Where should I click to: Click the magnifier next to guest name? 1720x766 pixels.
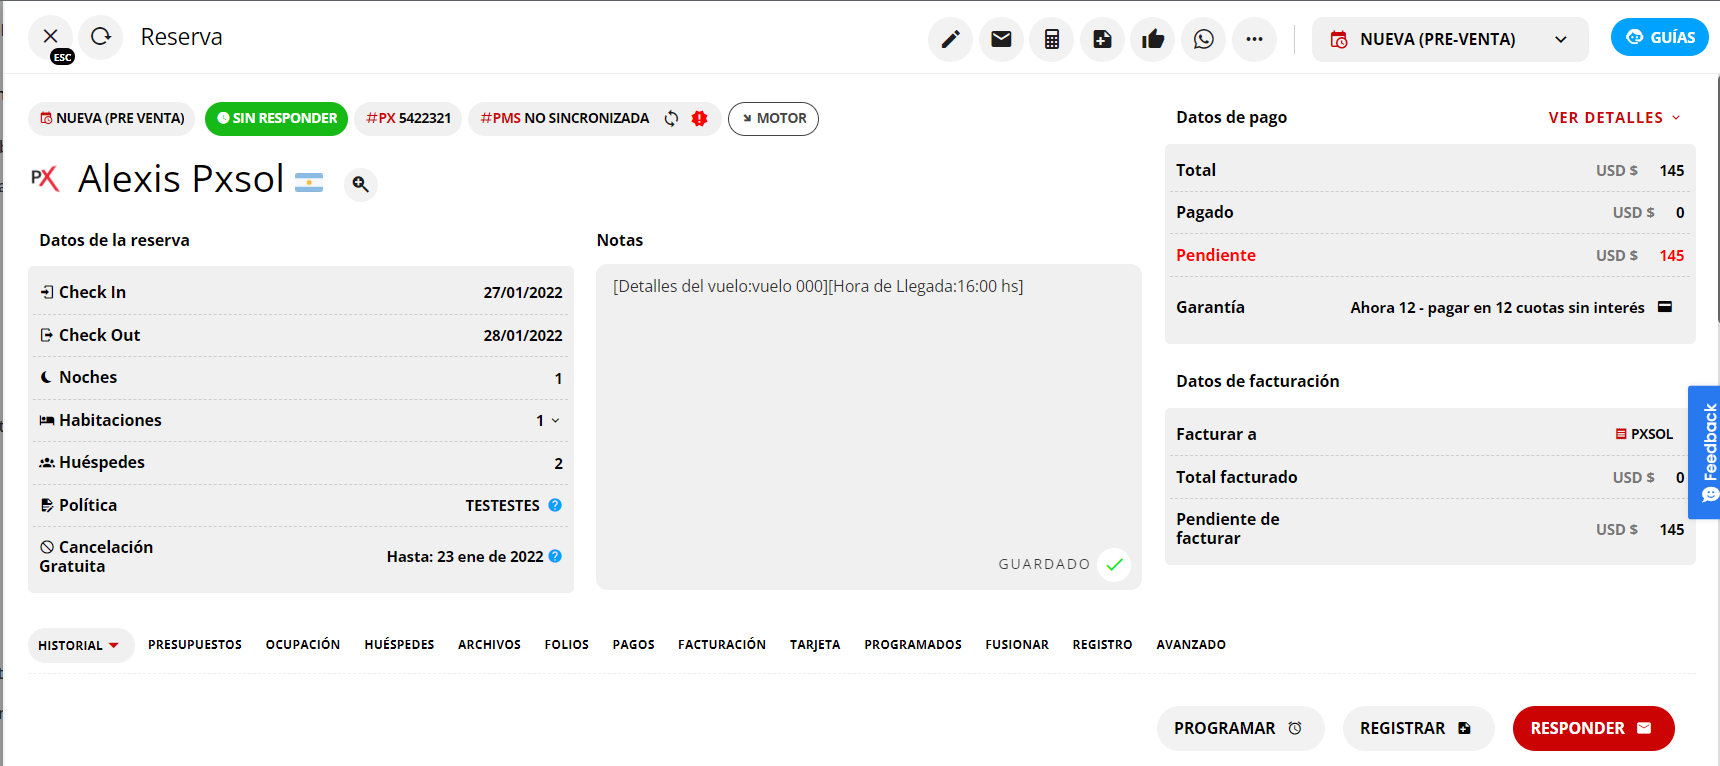point(361,184)
